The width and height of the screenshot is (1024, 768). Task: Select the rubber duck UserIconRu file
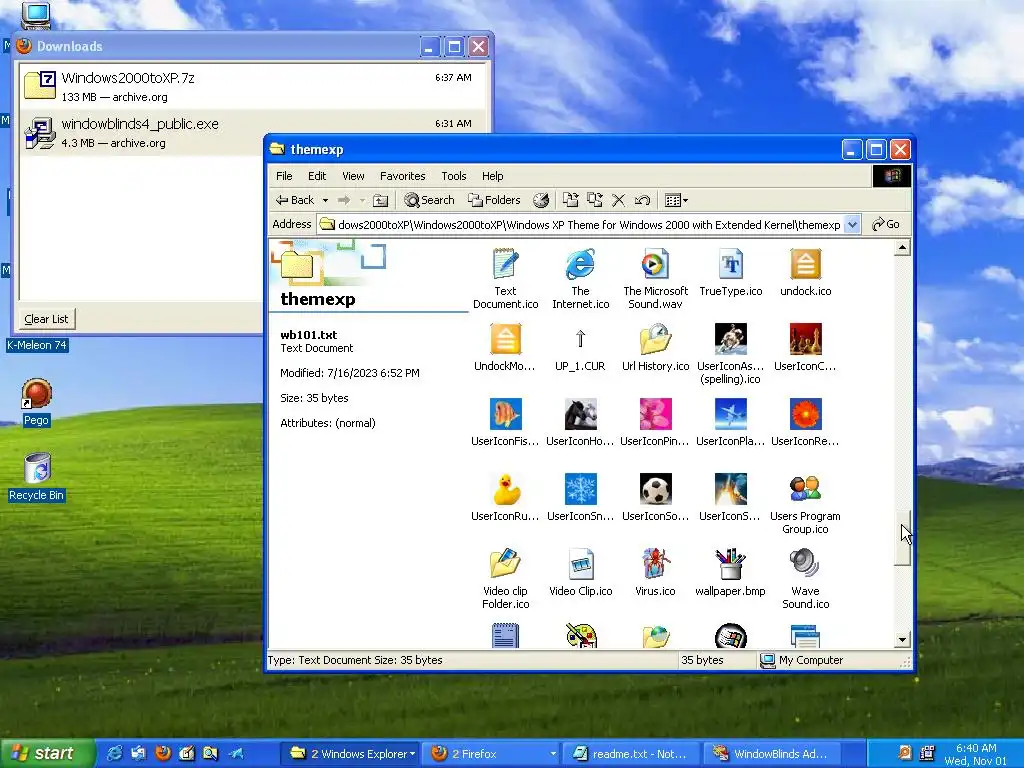pyautogui.click(x=505, y=497)
